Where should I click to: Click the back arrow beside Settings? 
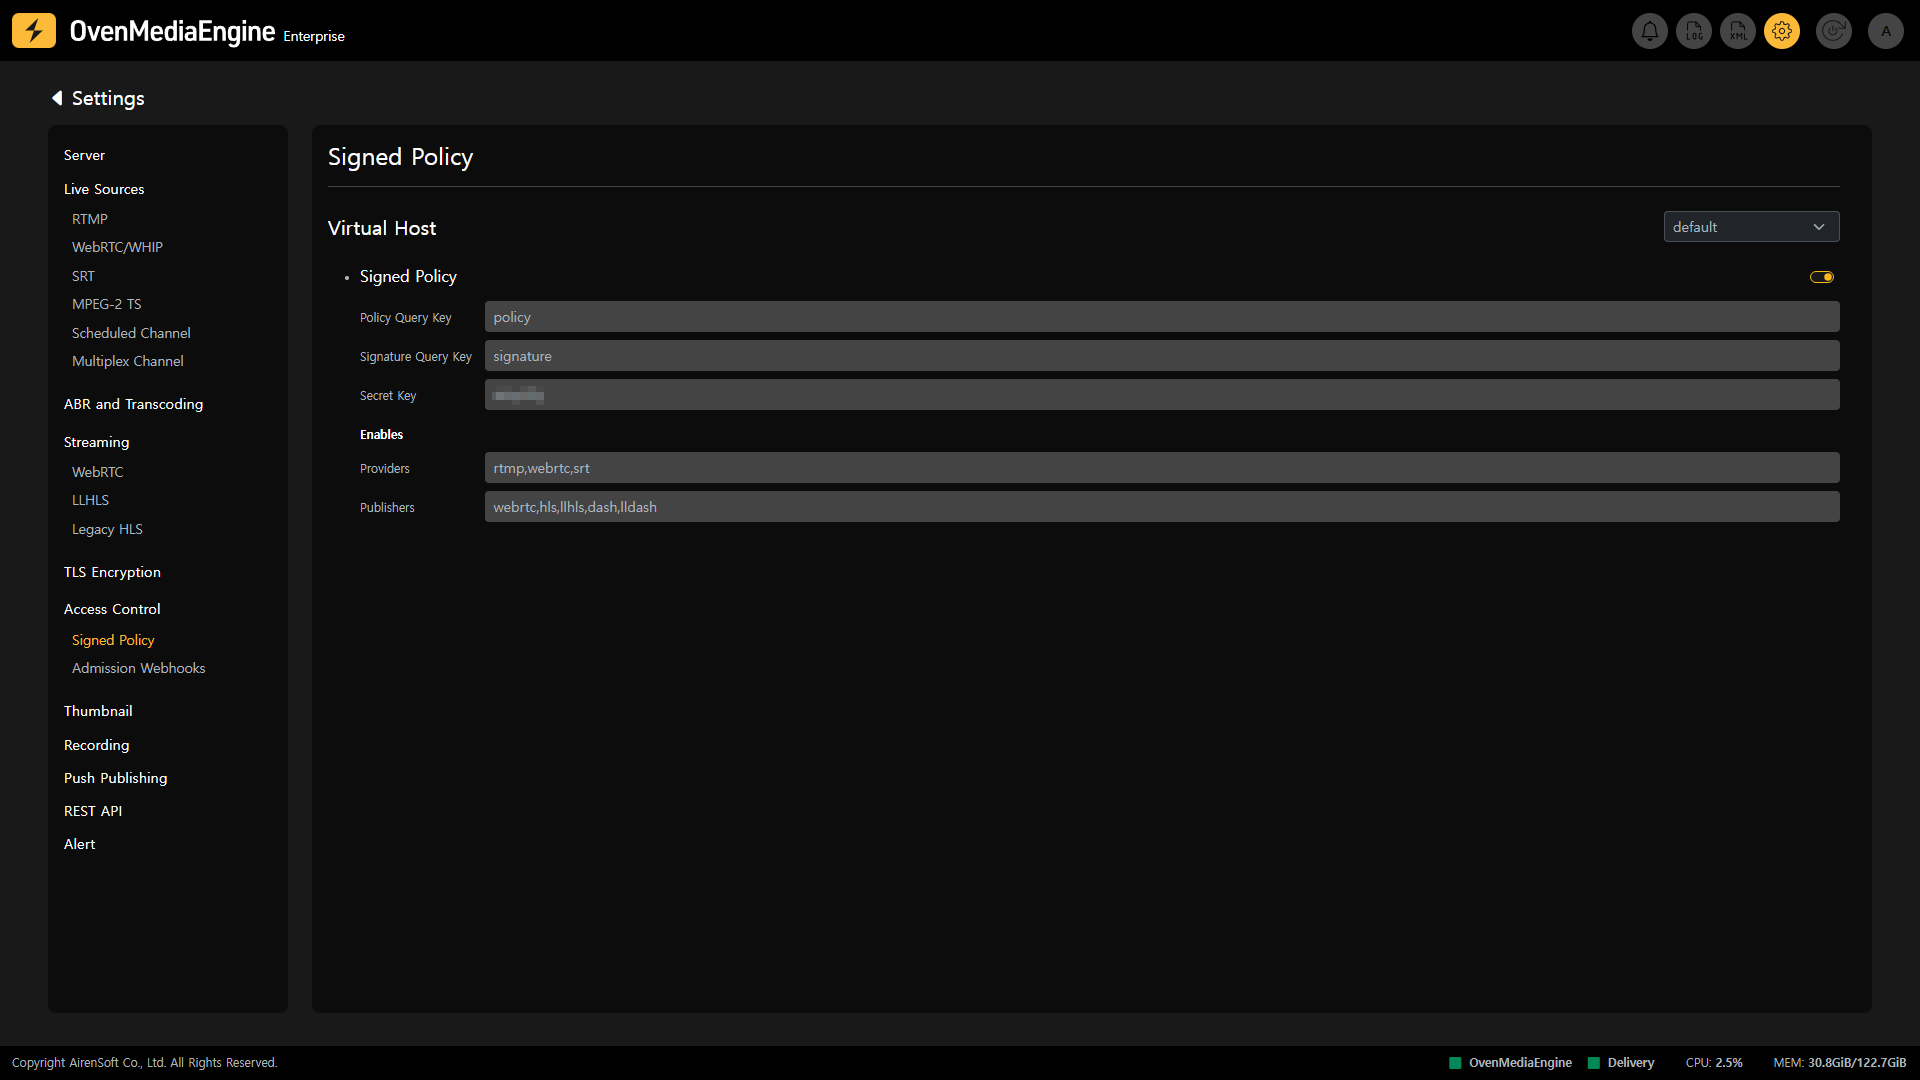[x=57, y=98]
